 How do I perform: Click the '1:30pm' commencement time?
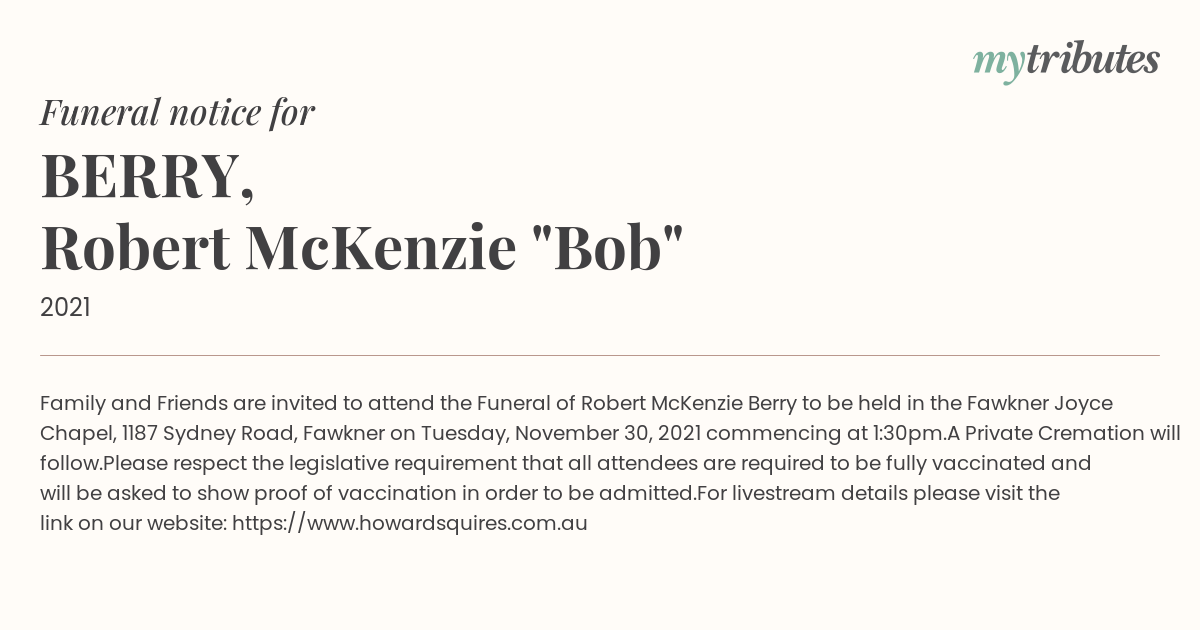(x=910, y=433)
